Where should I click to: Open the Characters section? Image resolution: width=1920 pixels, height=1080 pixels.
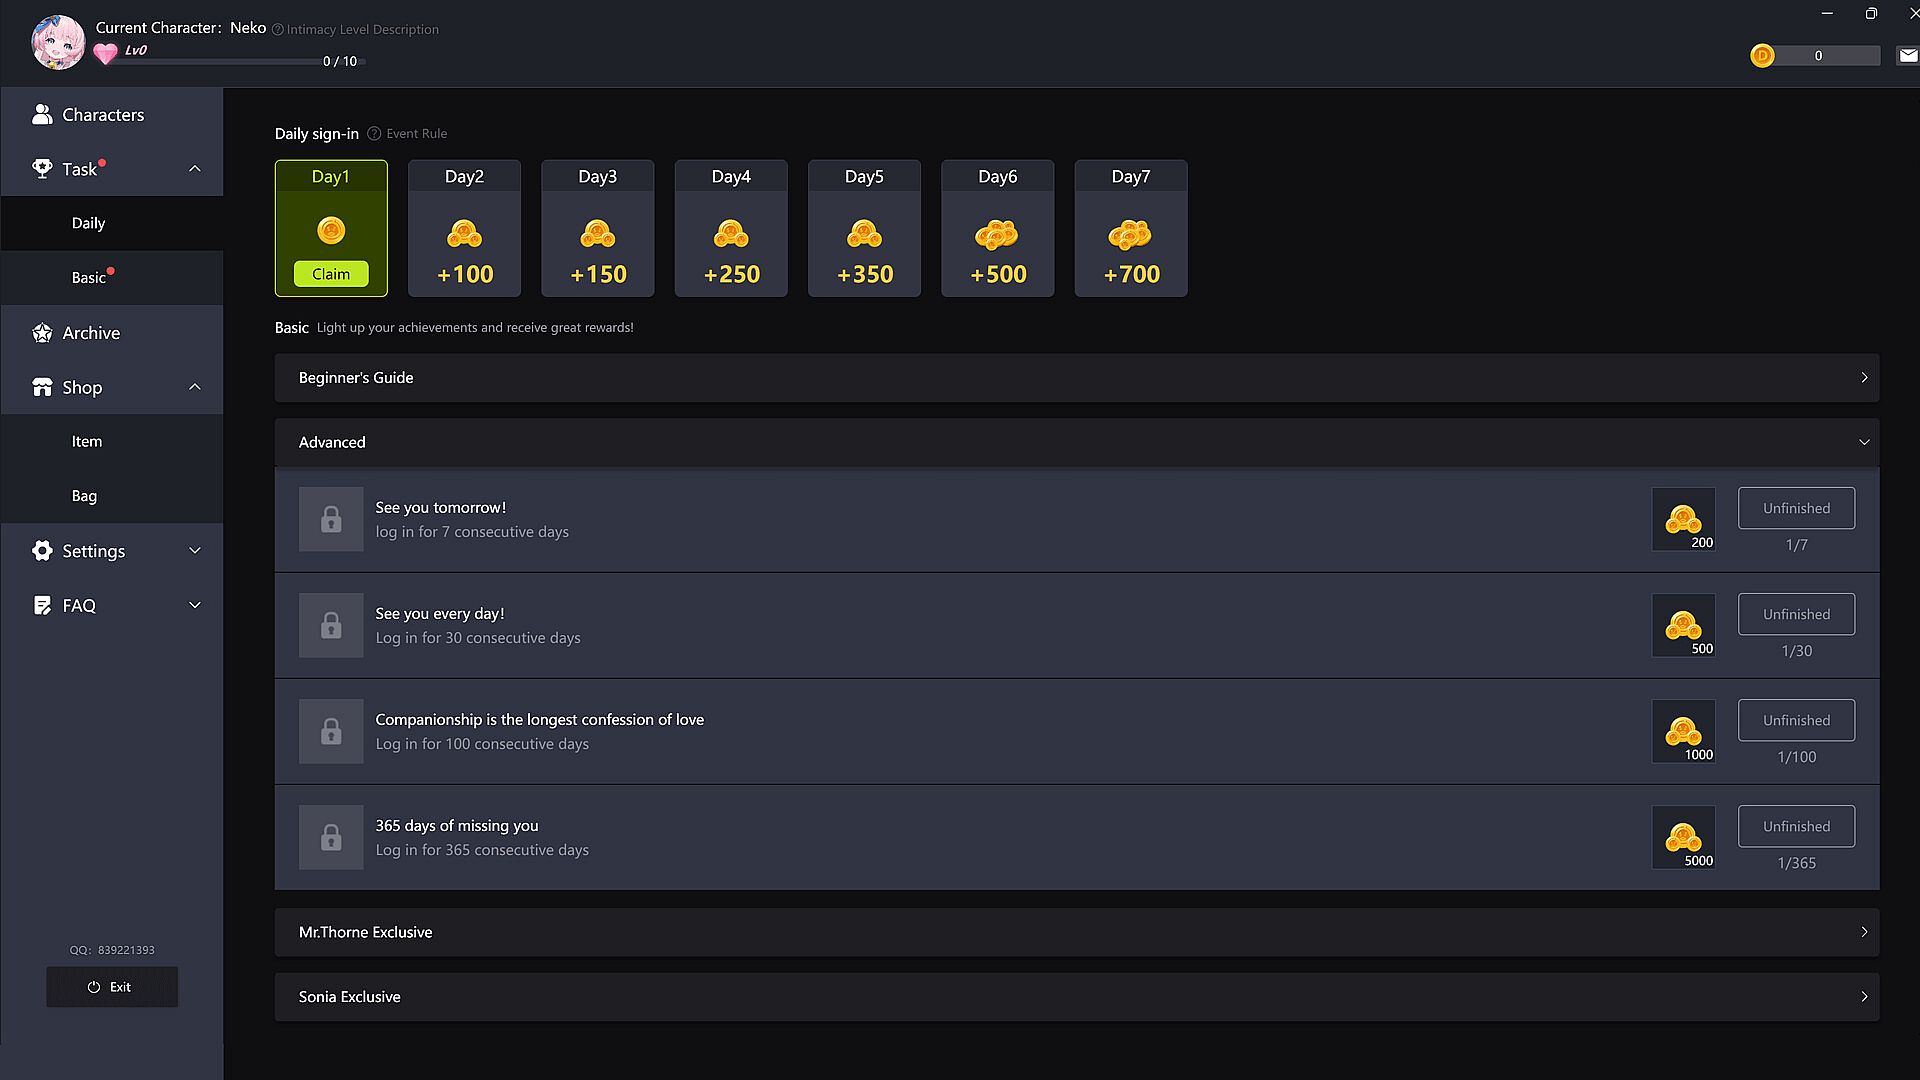click(103, 115)
